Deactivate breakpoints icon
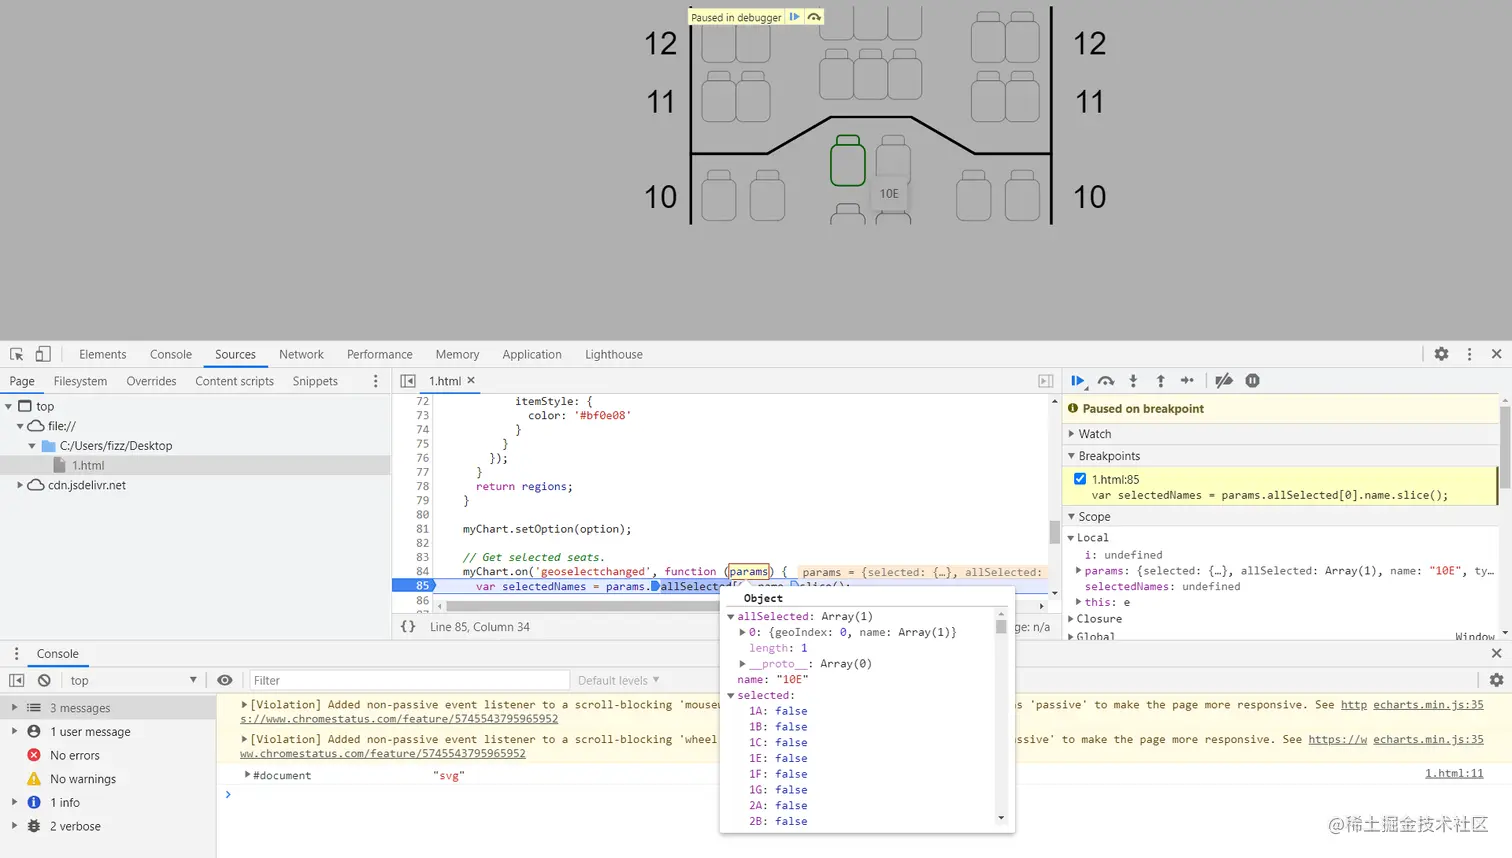 tap(1224, 381)
